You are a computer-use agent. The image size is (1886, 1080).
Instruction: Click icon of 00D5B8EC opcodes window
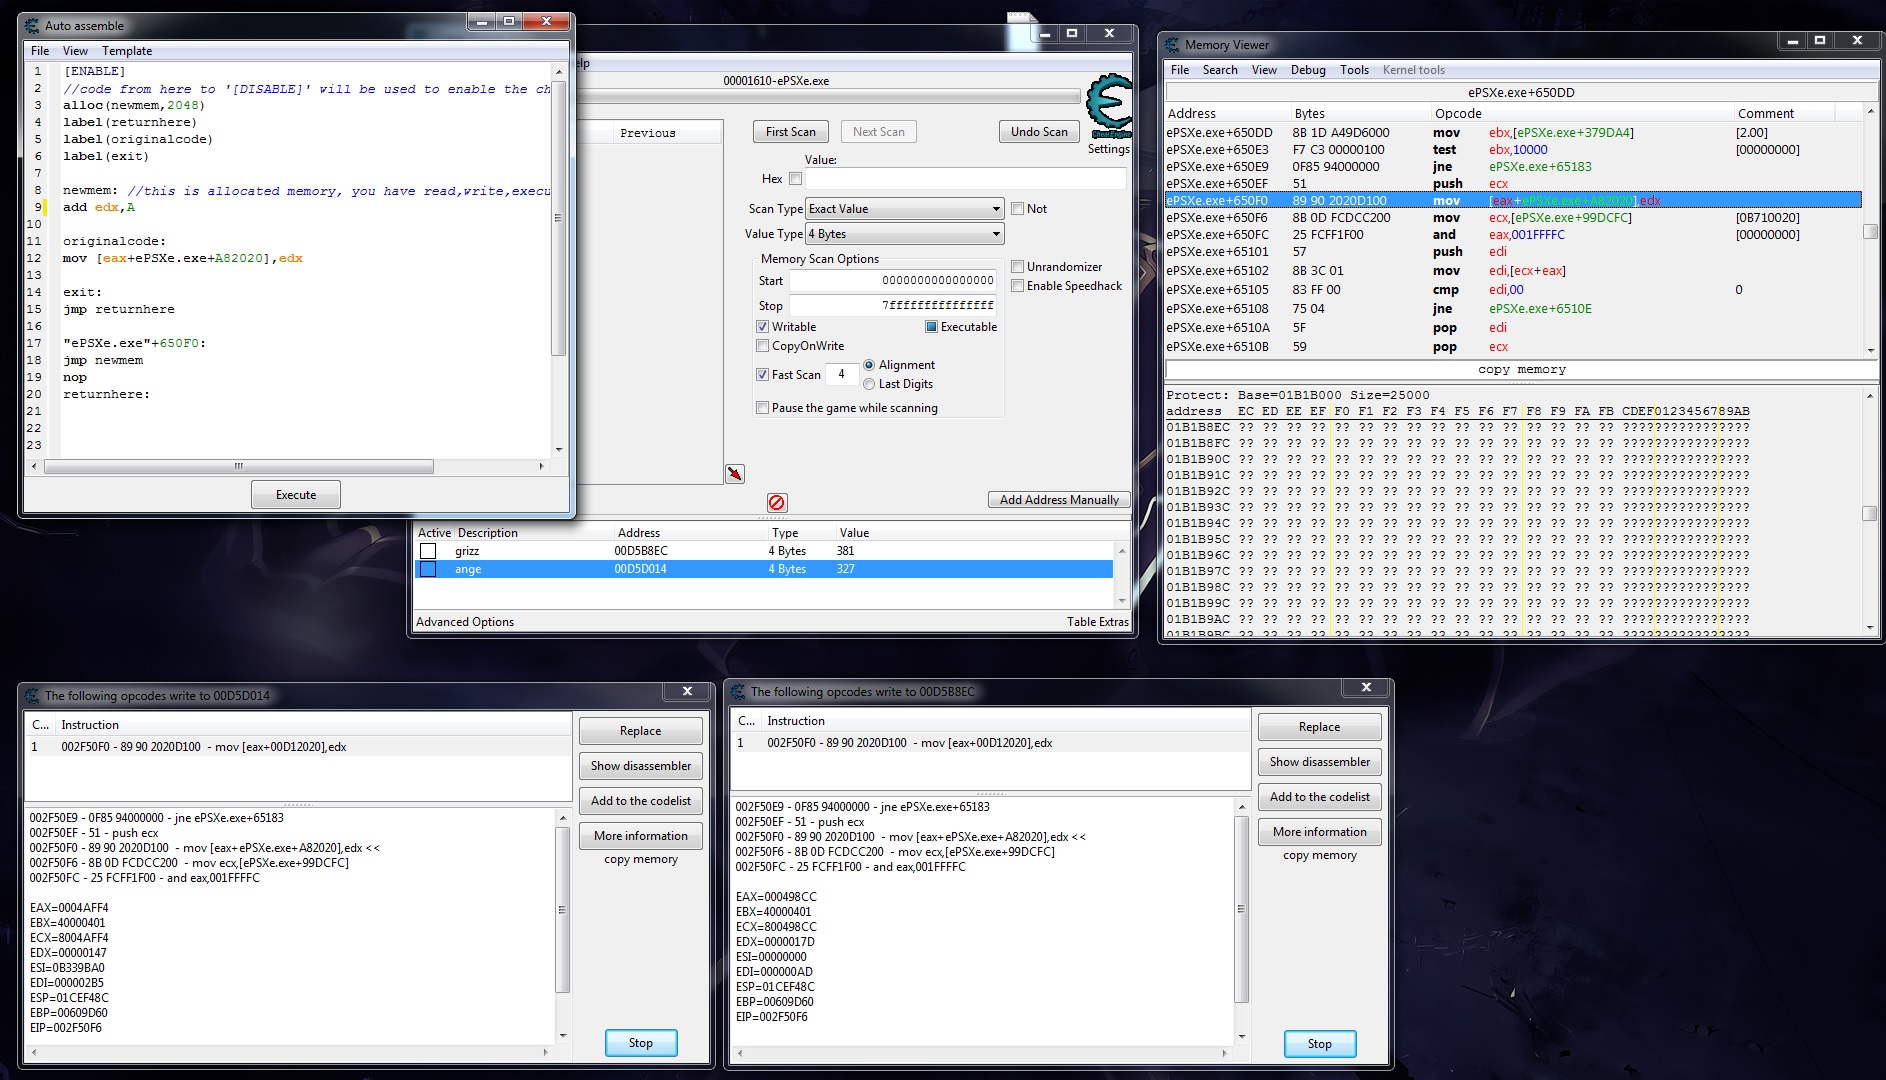point(738,691)
